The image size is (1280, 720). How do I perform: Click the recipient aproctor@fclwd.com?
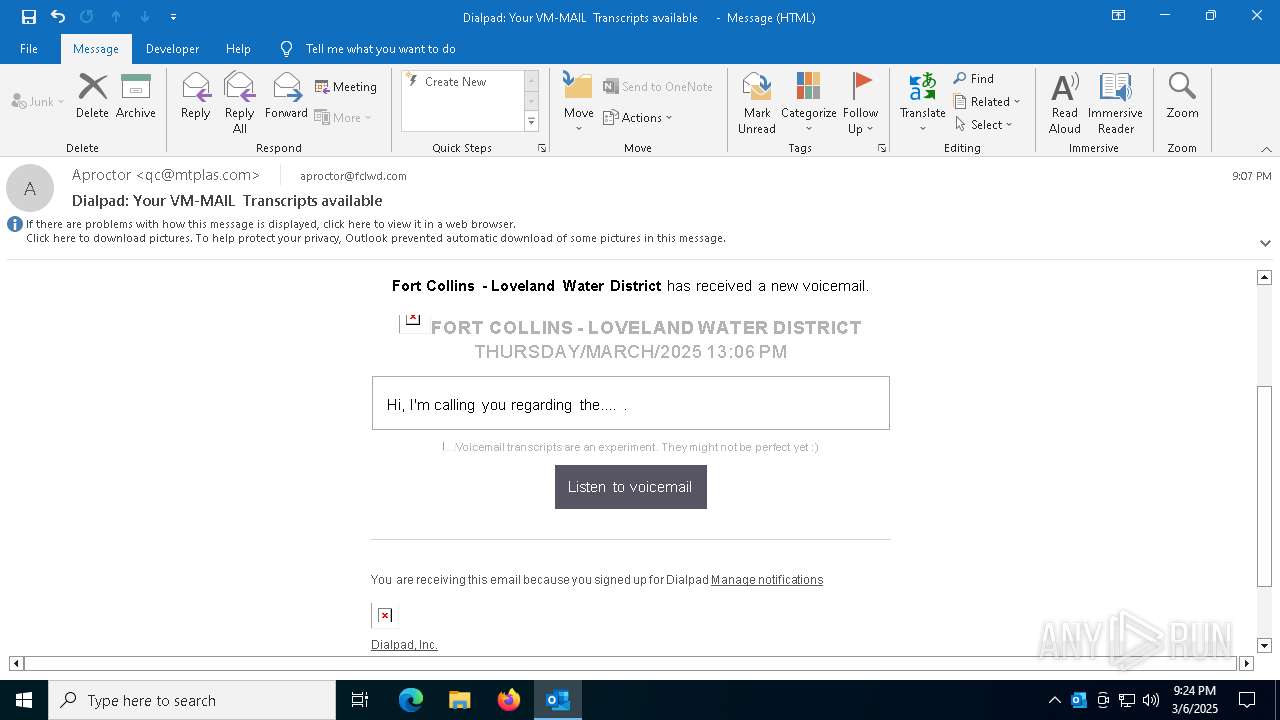coord(353,176)
